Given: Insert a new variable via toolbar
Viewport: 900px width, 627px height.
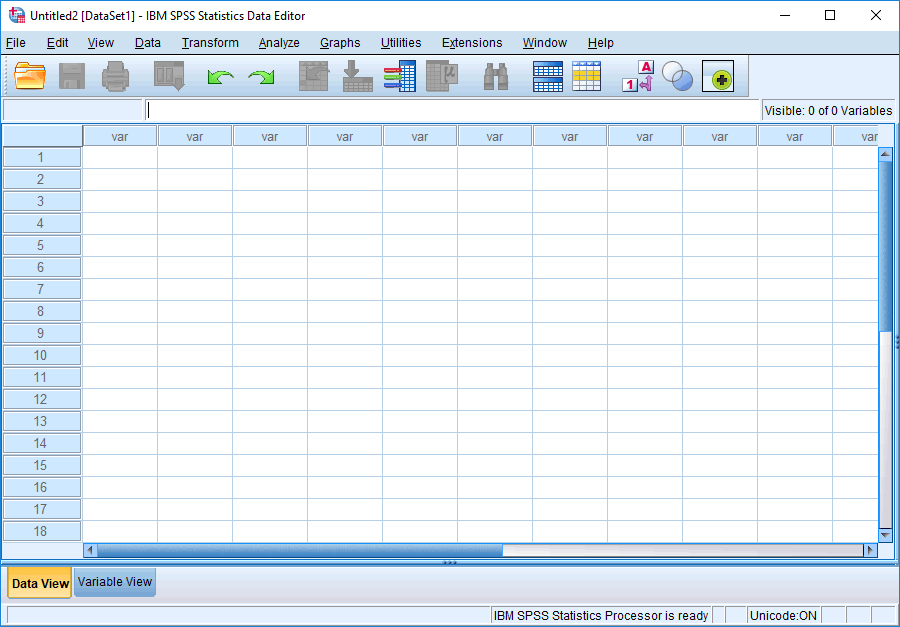Looking at the screenshot, I should pos(587,76).
